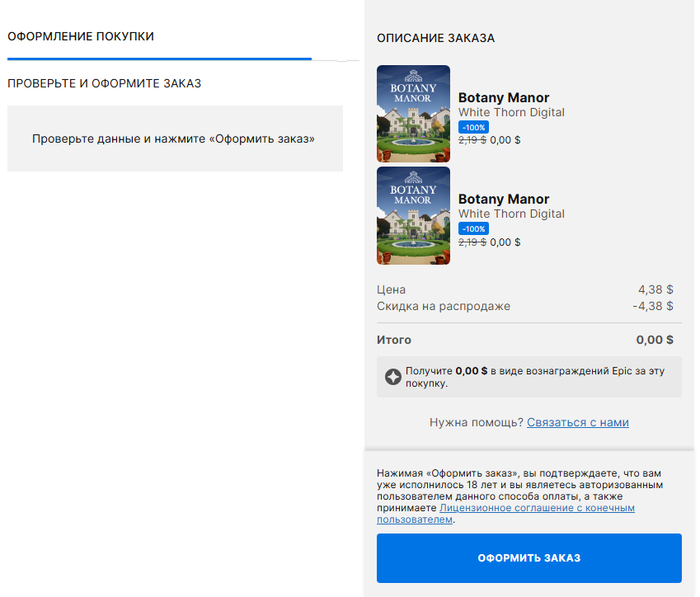Click the ПРОВЕРЬТЕ И ОФОРМИТЕ ЗАКАЗ section header
This screenshot has height=597, width=700.
point(104,83)
